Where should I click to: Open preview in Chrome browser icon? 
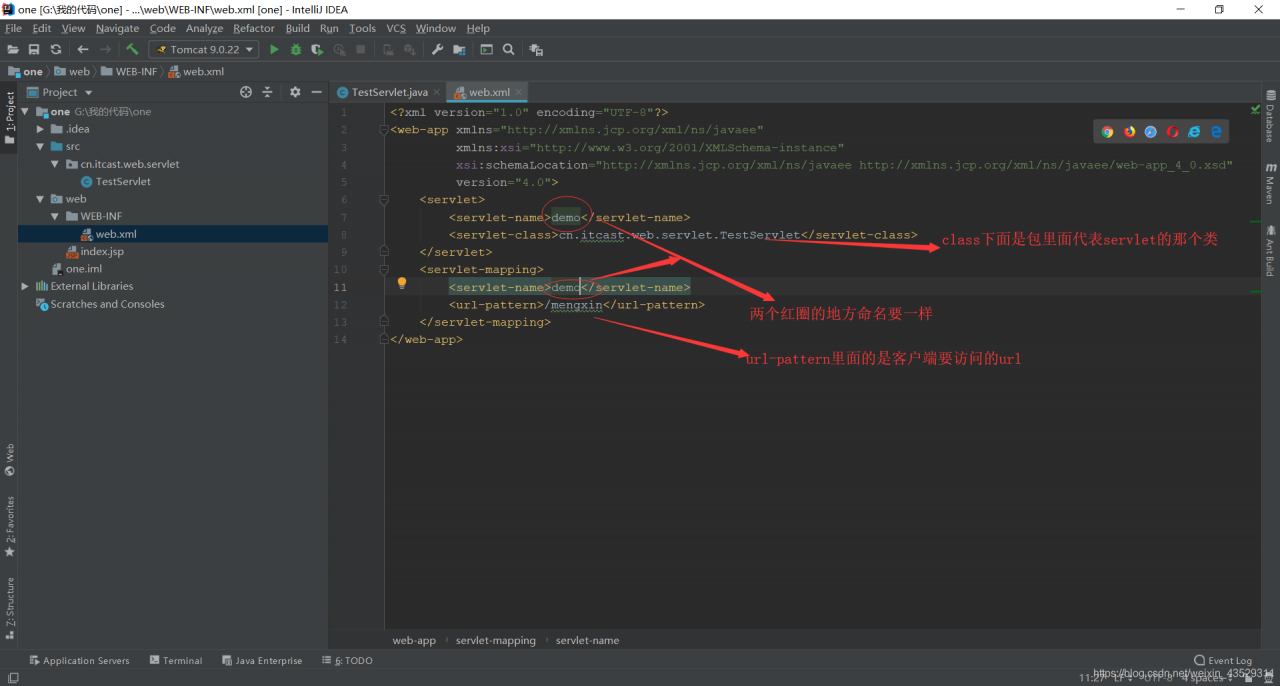click(1107, 132)
